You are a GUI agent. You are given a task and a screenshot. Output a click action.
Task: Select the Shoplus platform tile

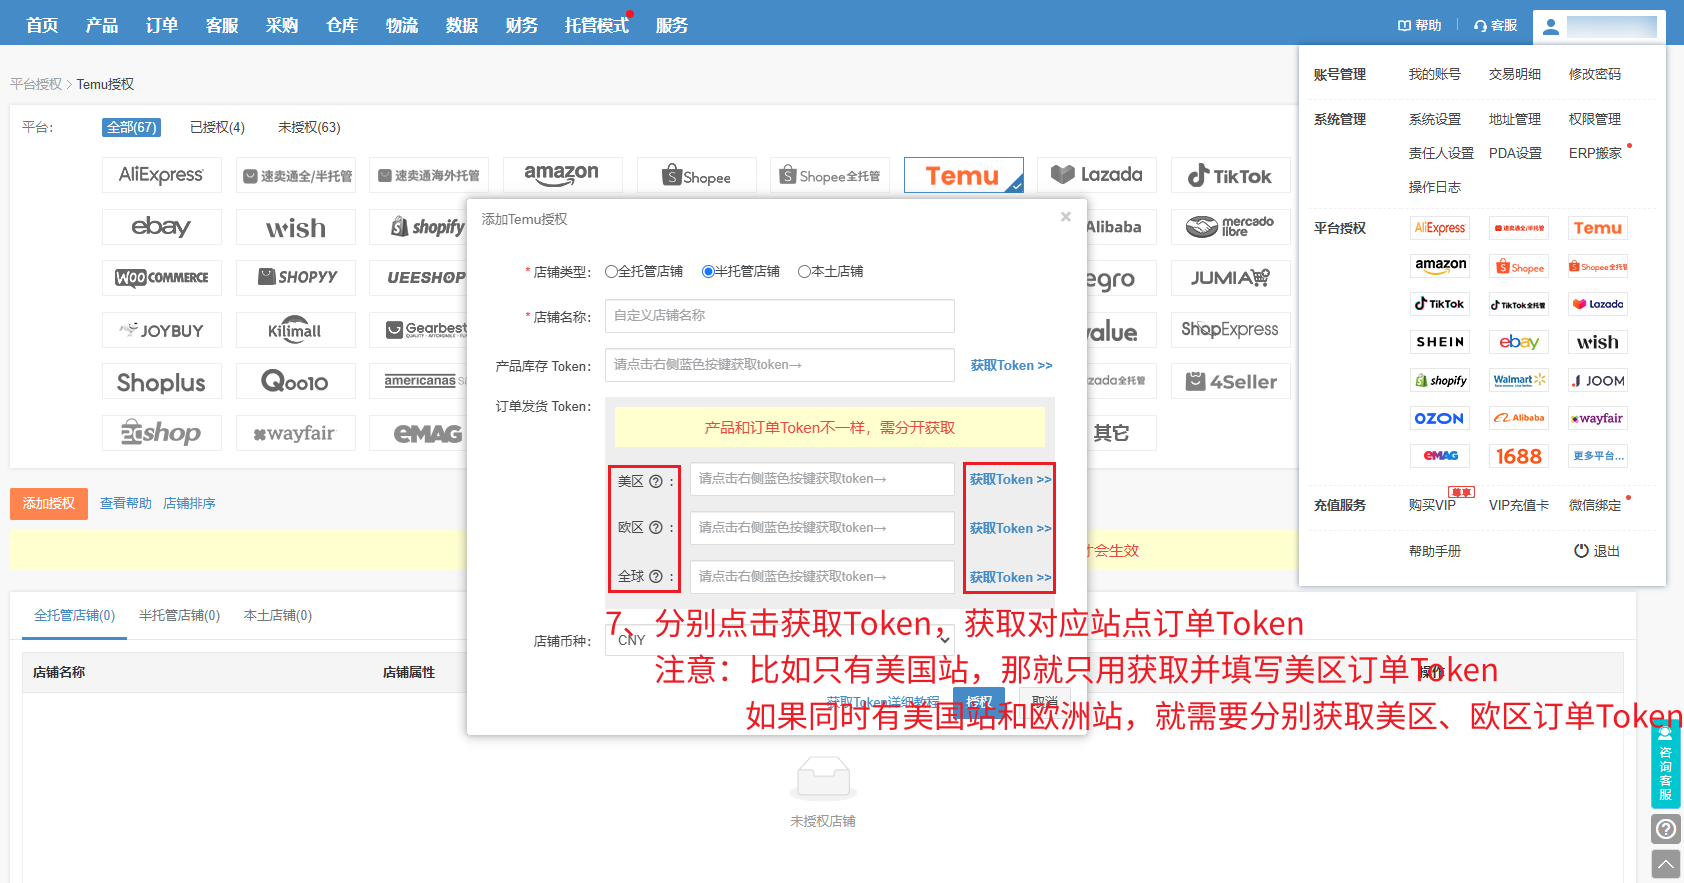162,382
